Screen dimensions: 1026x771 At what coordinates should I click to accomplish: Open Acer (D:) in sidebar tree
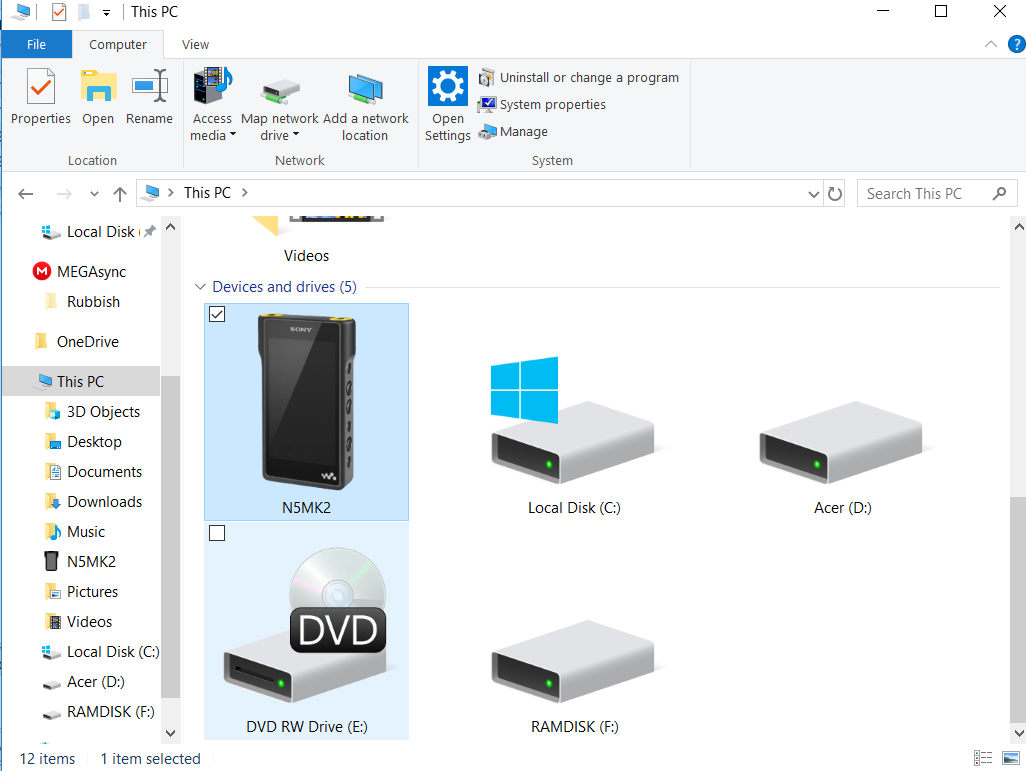point(84,682)
